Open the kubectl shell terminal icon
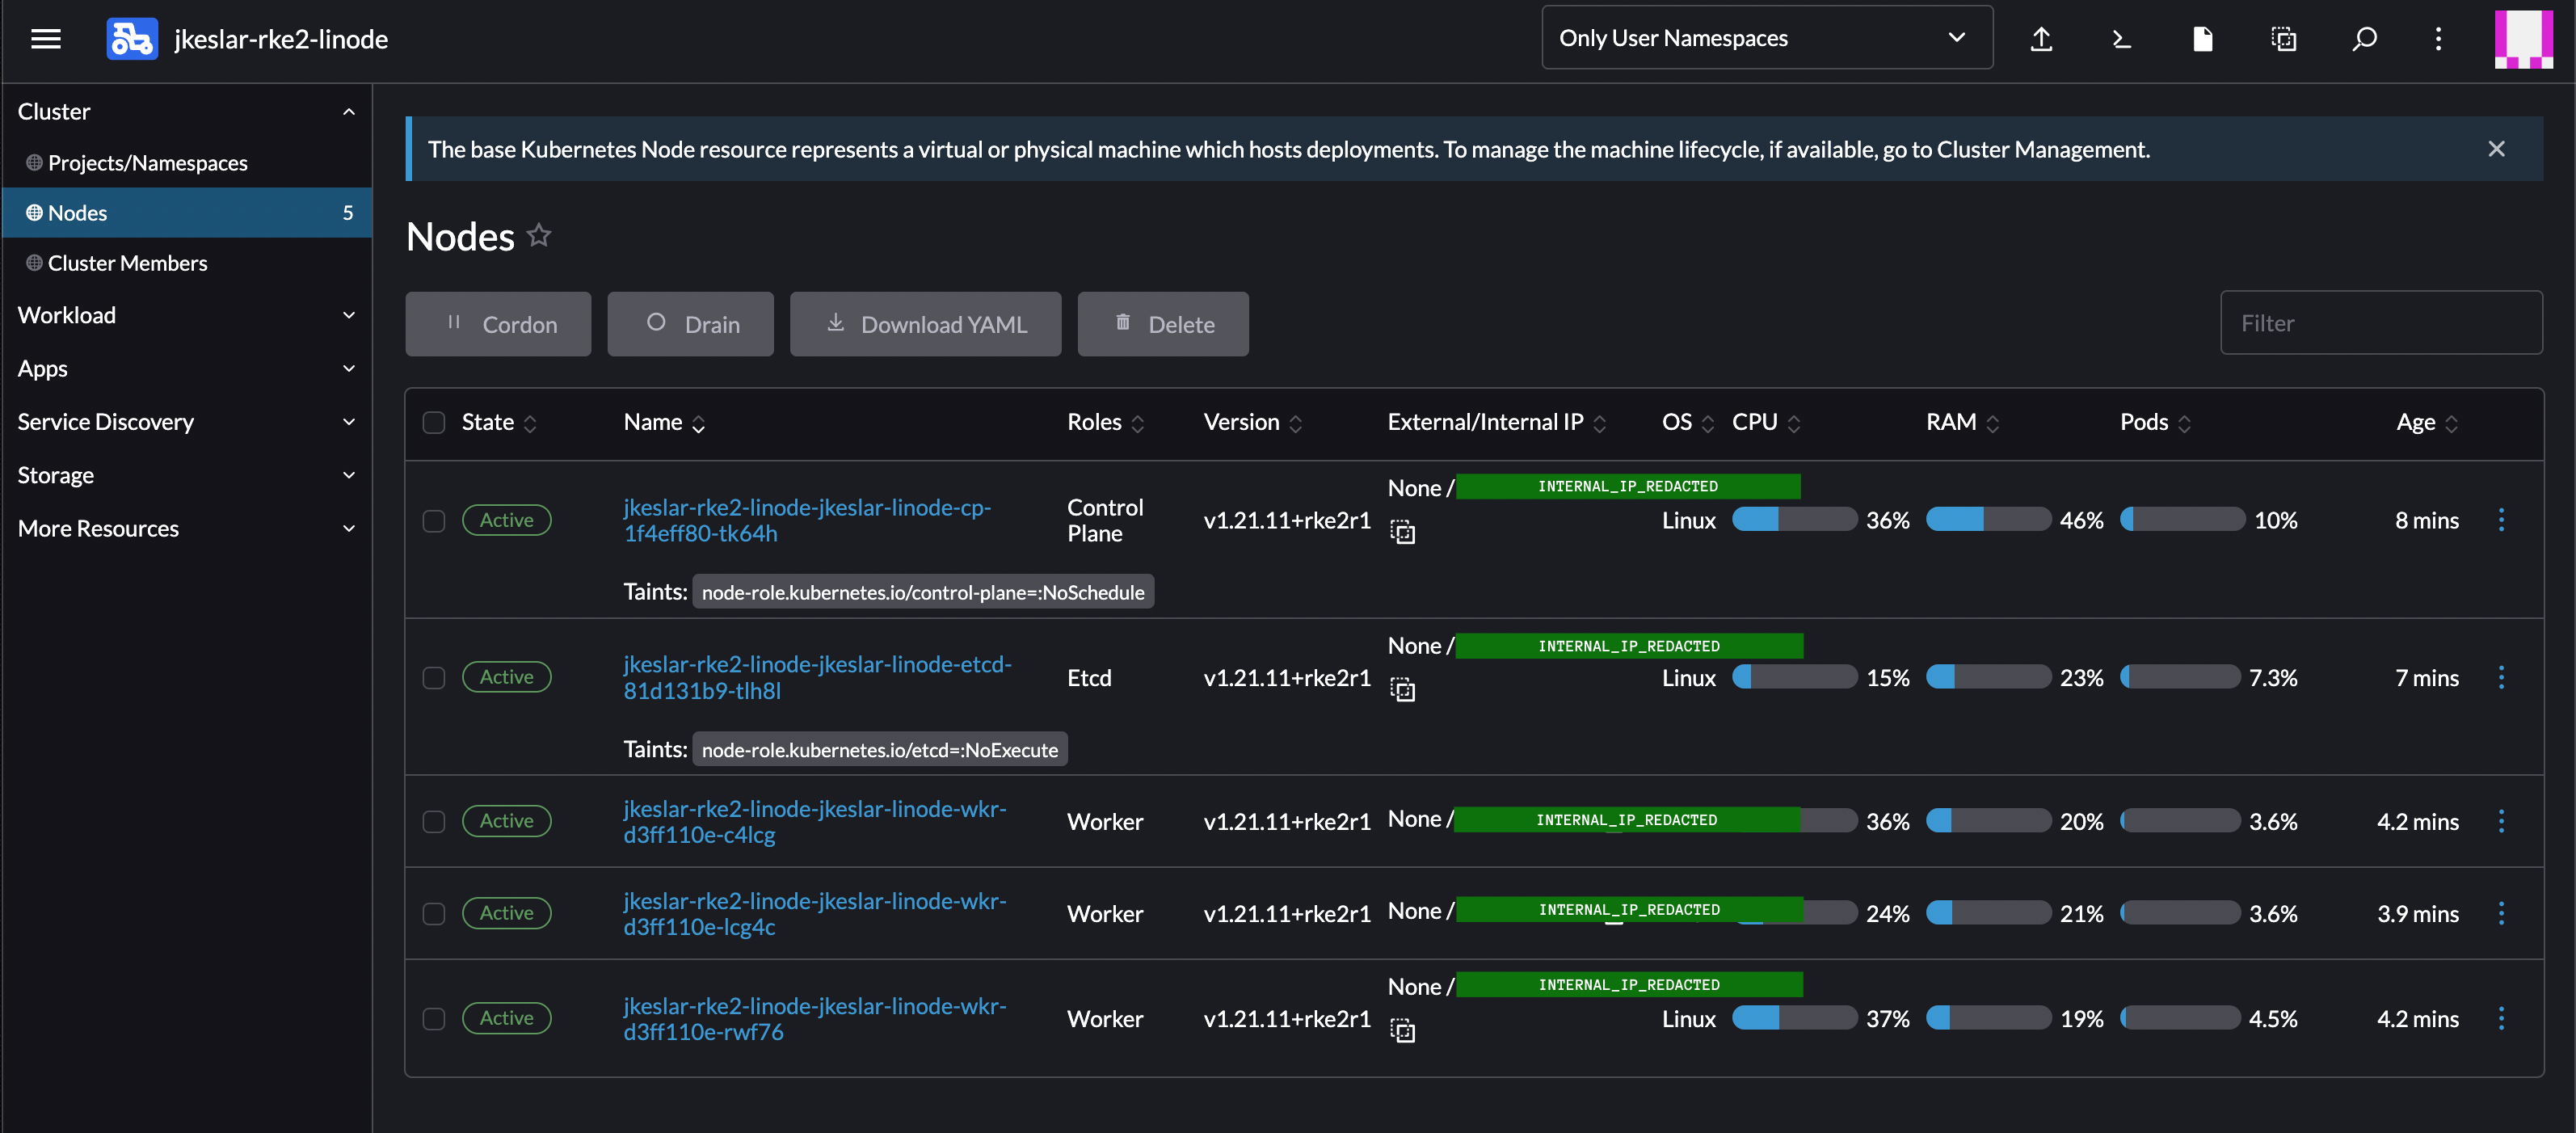Viewport: 2576px width, 1133px height. (2122, 39)
